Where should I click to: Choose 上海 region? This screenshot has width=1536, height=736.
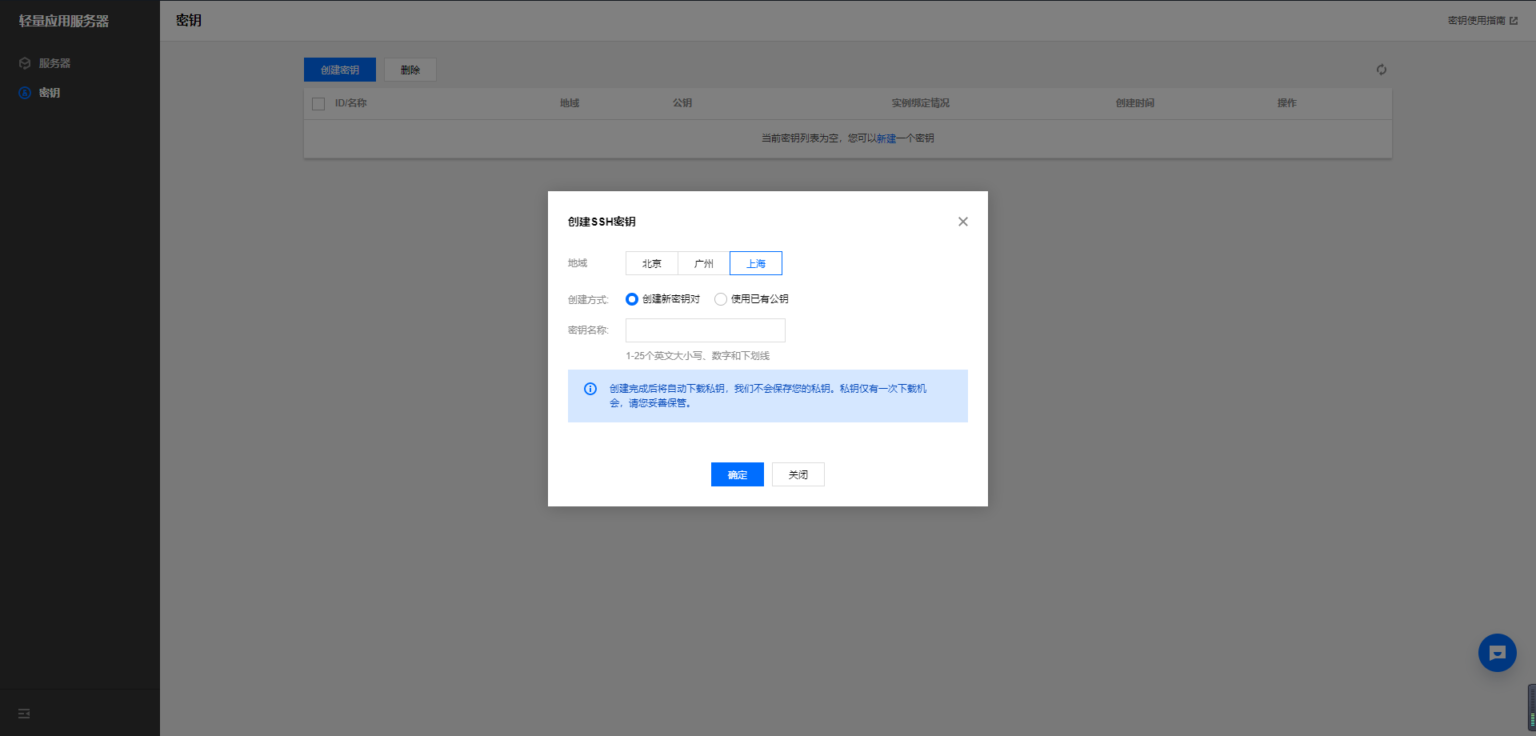pyautogui.click(x=756, y=264)
